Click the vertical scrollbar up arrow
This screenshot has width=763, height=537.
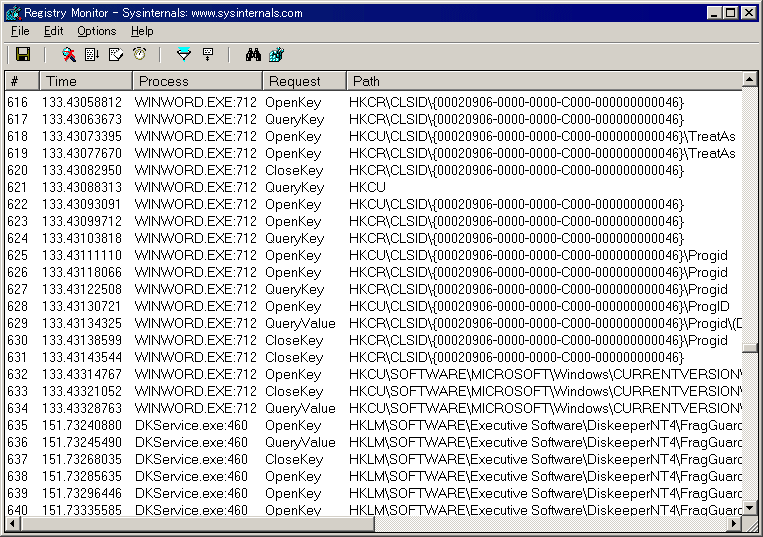749,79
